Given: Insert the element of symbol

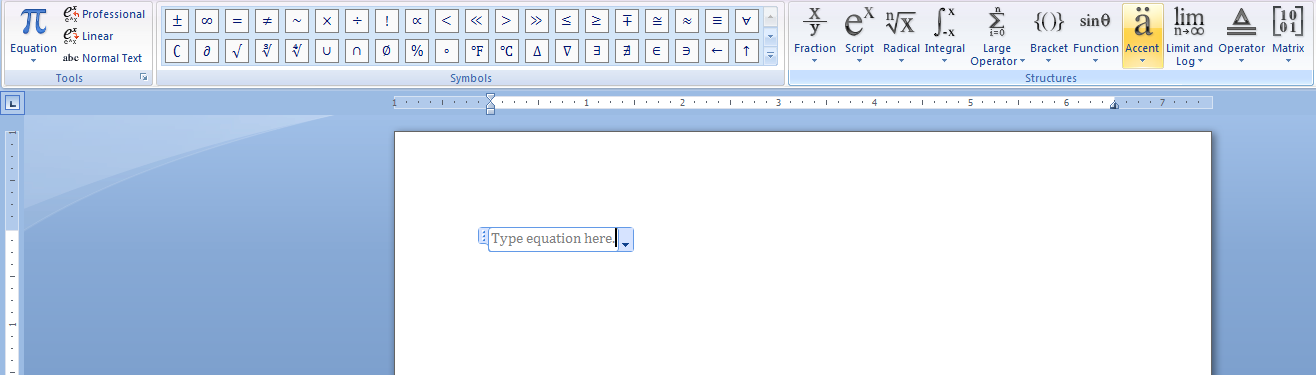Looking at the screenshot, I should (657, 51).
